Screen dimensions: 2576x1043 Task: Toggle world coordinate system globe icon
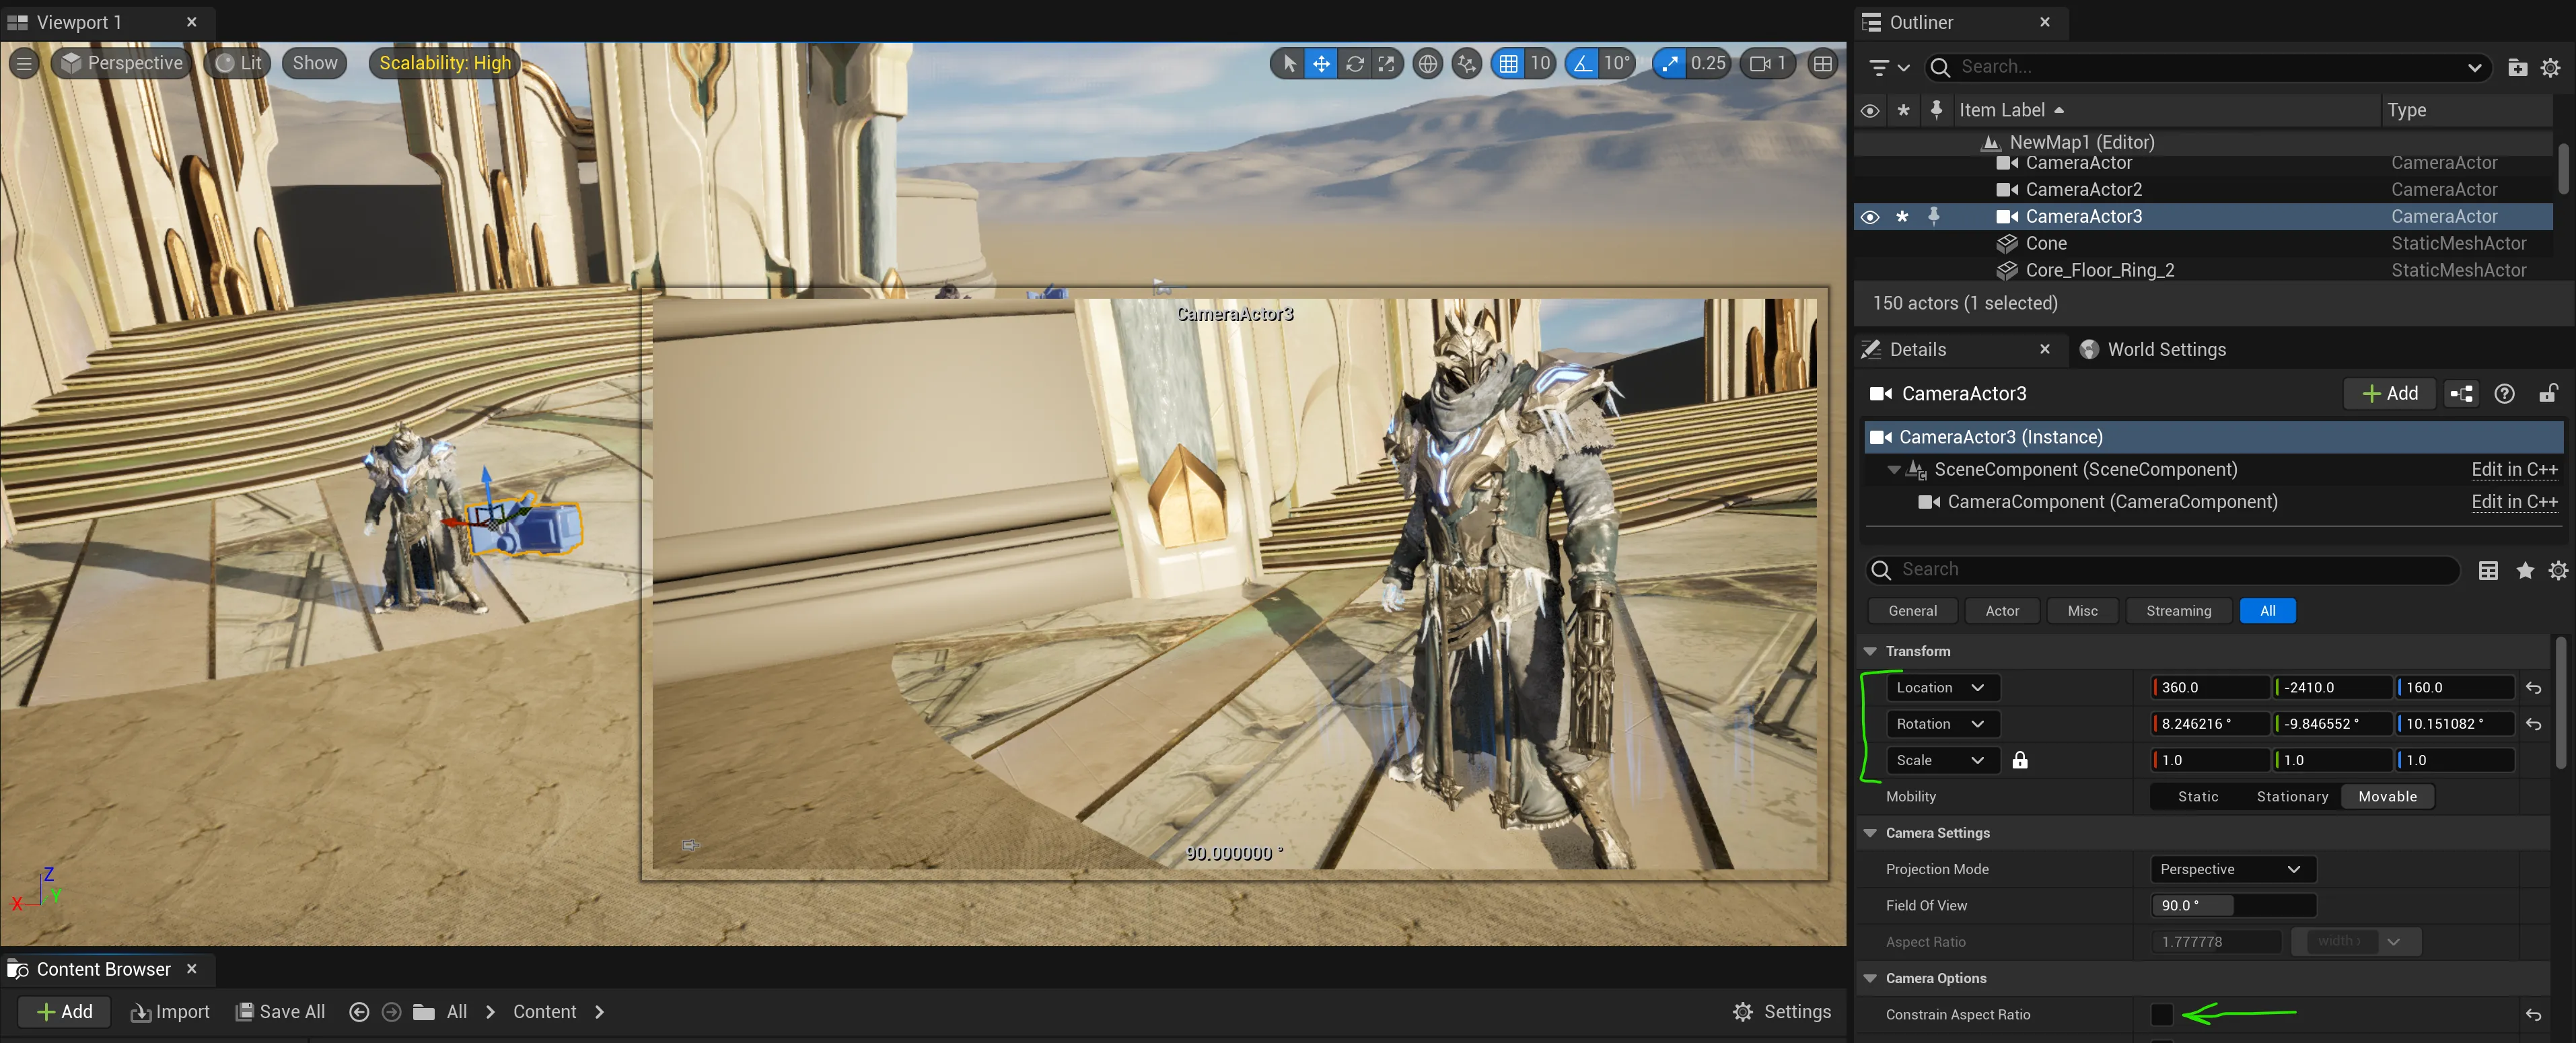point(1428,64)
